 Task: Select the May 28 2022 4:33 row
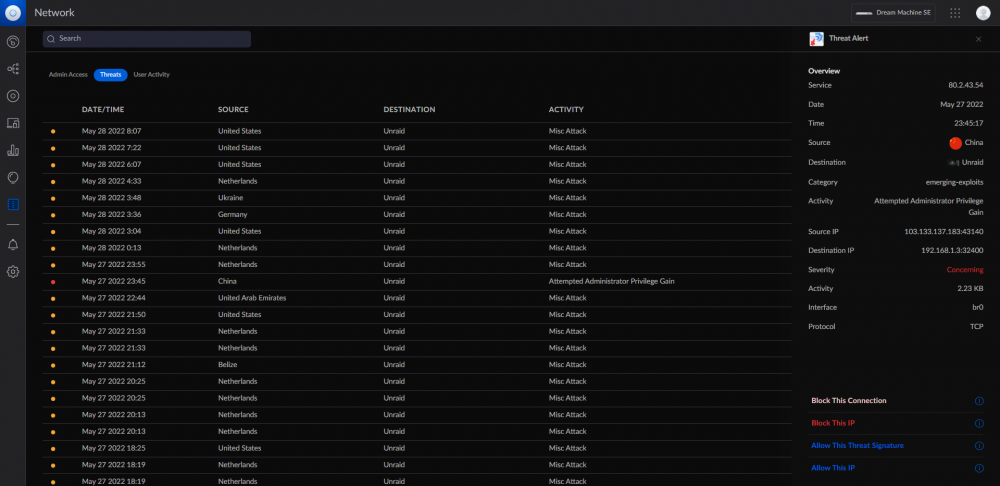coord(417,180)
